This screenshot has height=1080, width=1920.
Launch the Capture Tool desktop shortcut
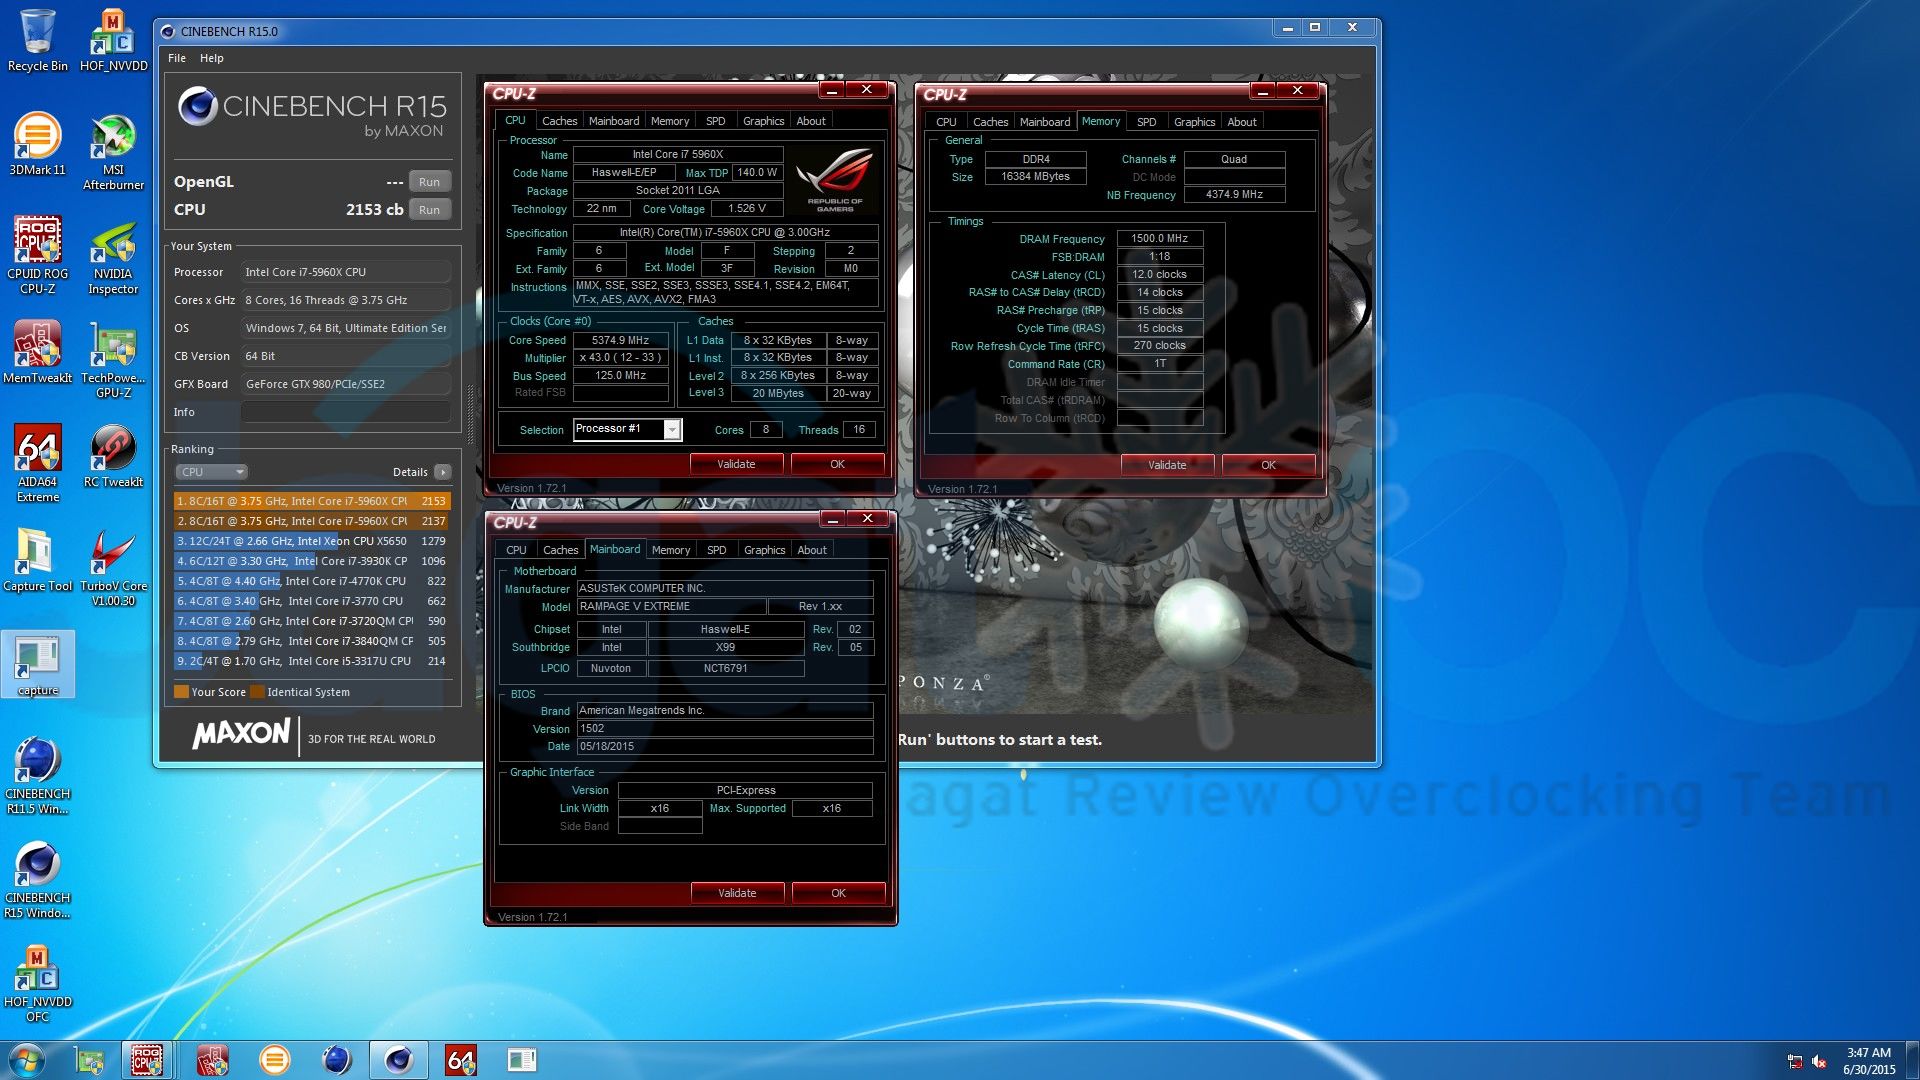(37, 560)
